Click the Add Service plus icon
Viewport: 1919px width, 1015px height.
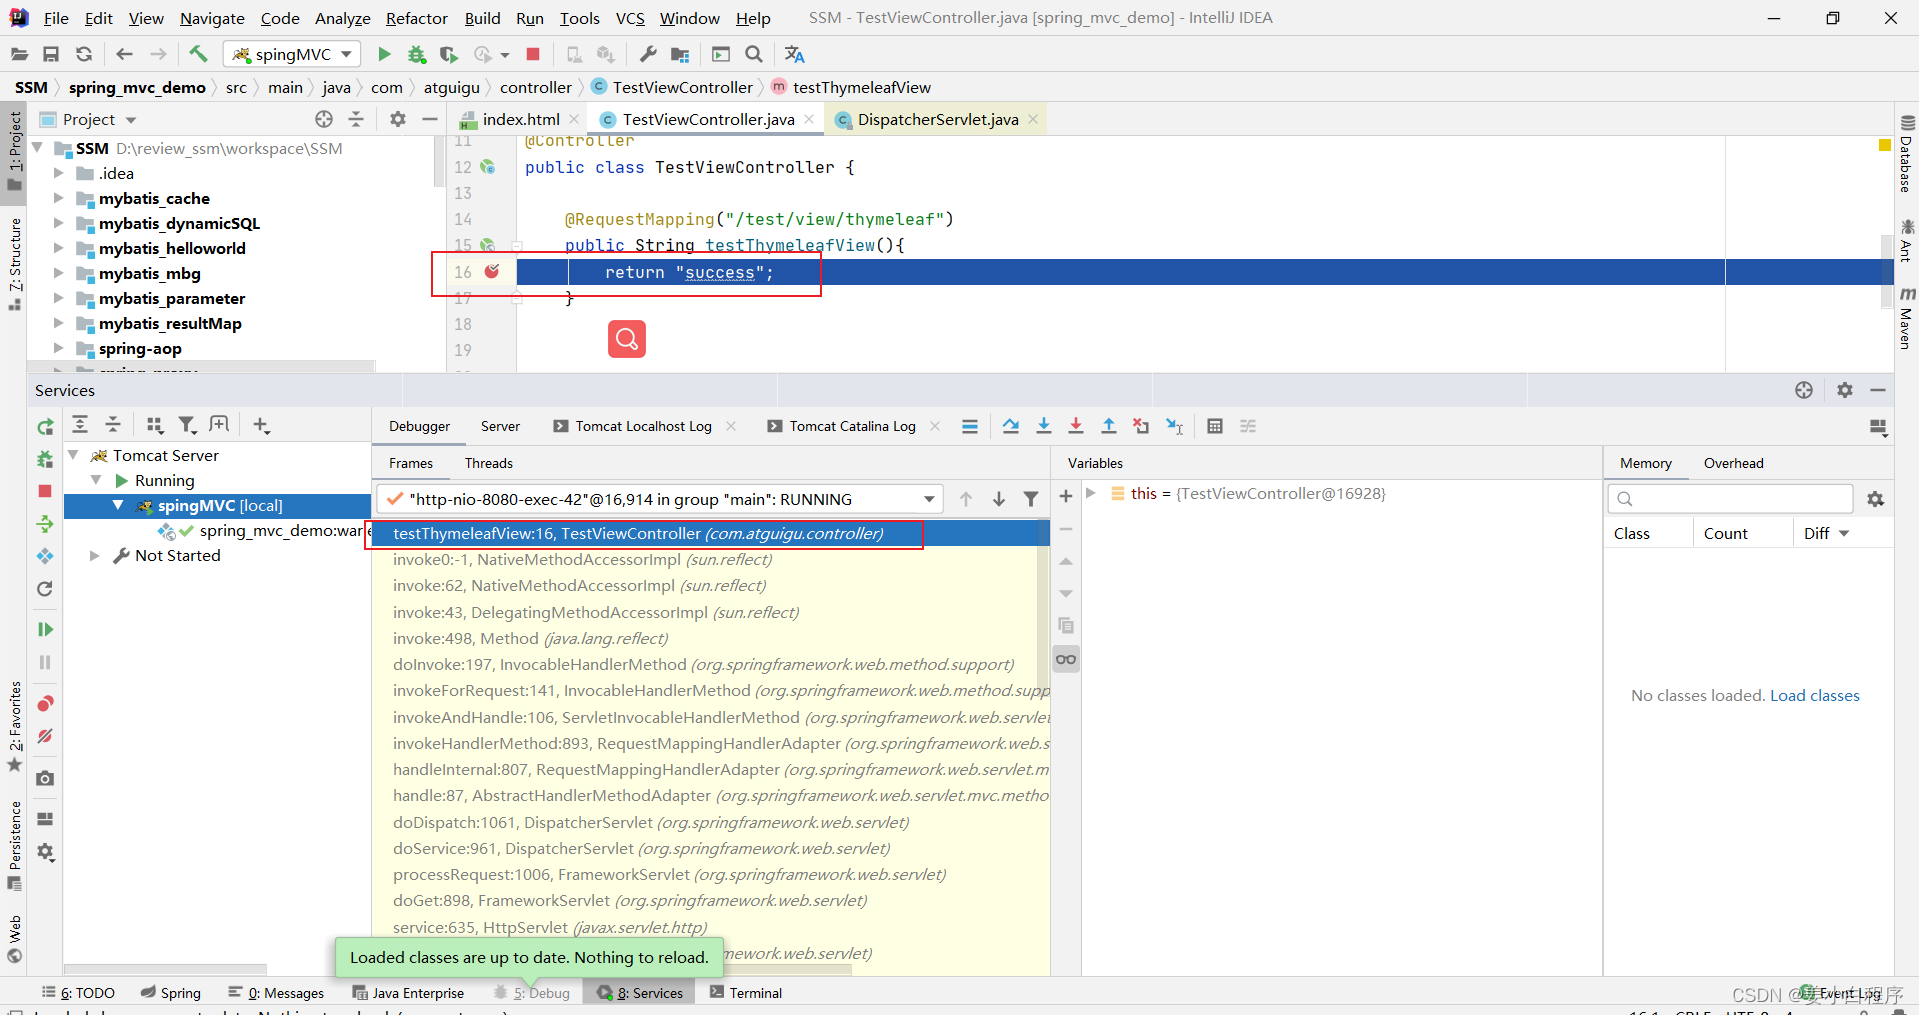(x=261, y=425)
